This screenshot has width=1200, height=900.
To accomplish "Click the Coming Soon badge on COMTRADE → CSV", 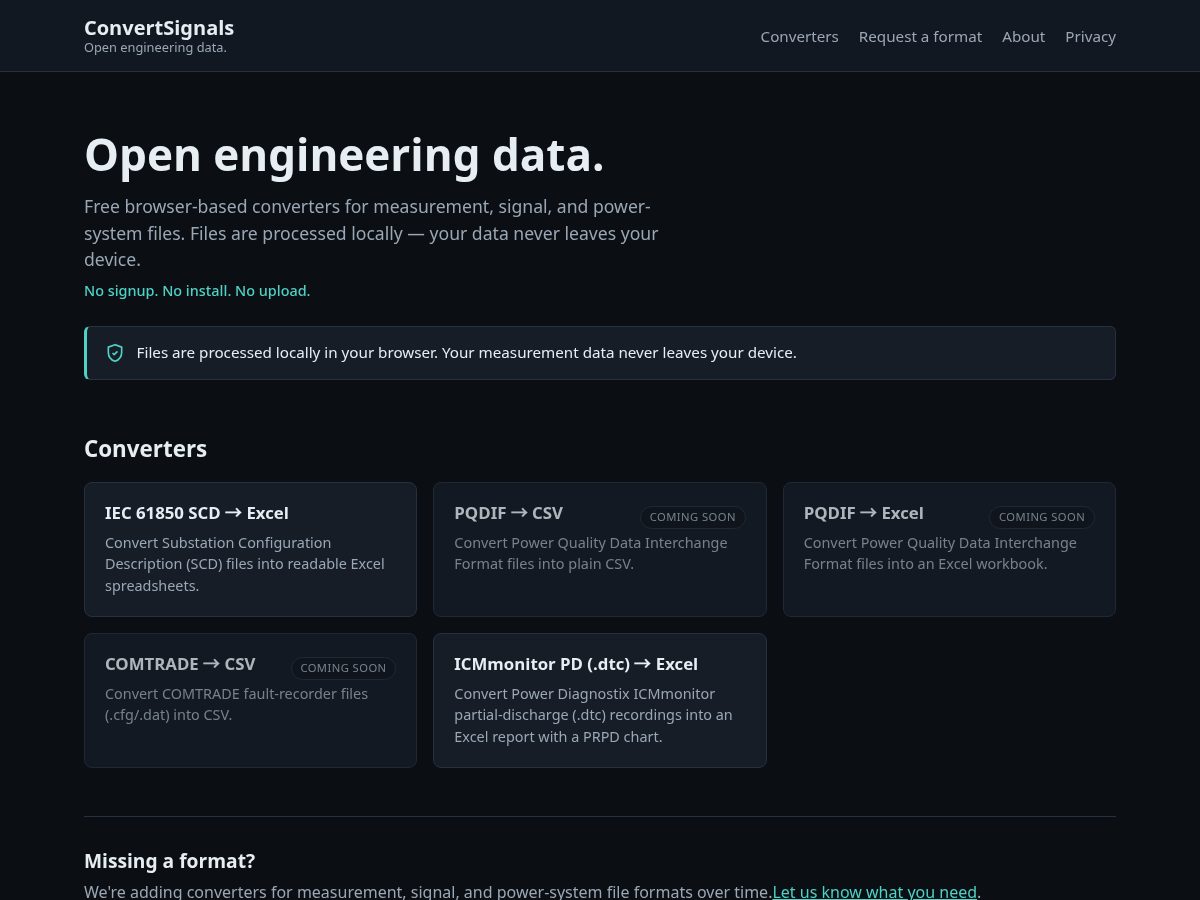I will click(343, 668).
